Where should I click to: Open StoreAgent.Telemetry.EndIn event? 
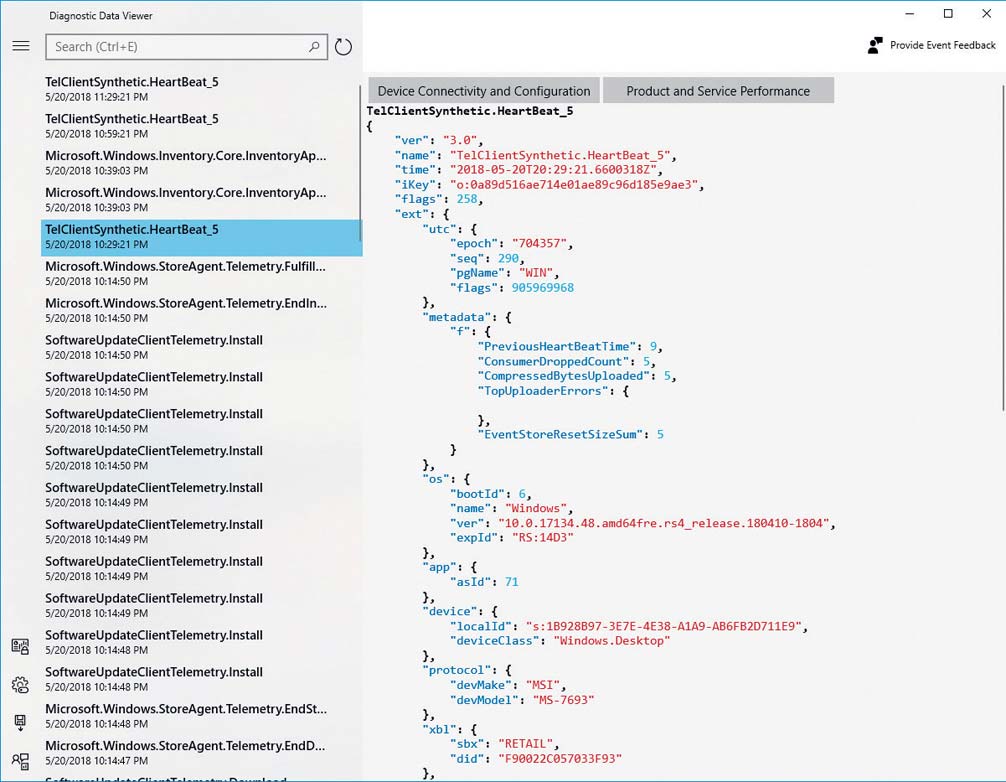201,310
